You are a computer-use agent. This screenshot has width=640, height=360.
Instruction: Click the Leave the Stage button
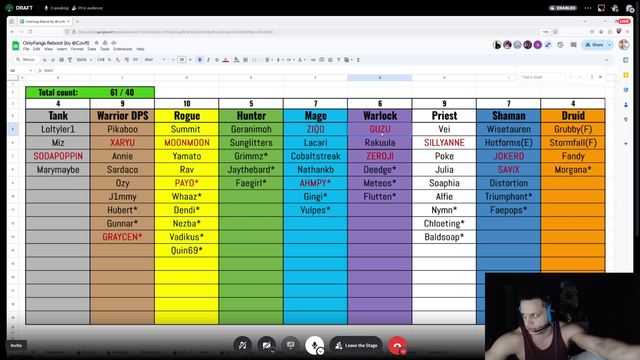356,345
